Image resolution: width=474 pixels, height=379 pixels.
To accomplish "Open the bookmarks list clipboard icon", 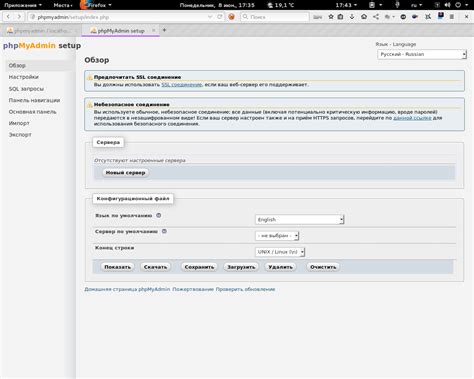I will (x=340, y=16).
